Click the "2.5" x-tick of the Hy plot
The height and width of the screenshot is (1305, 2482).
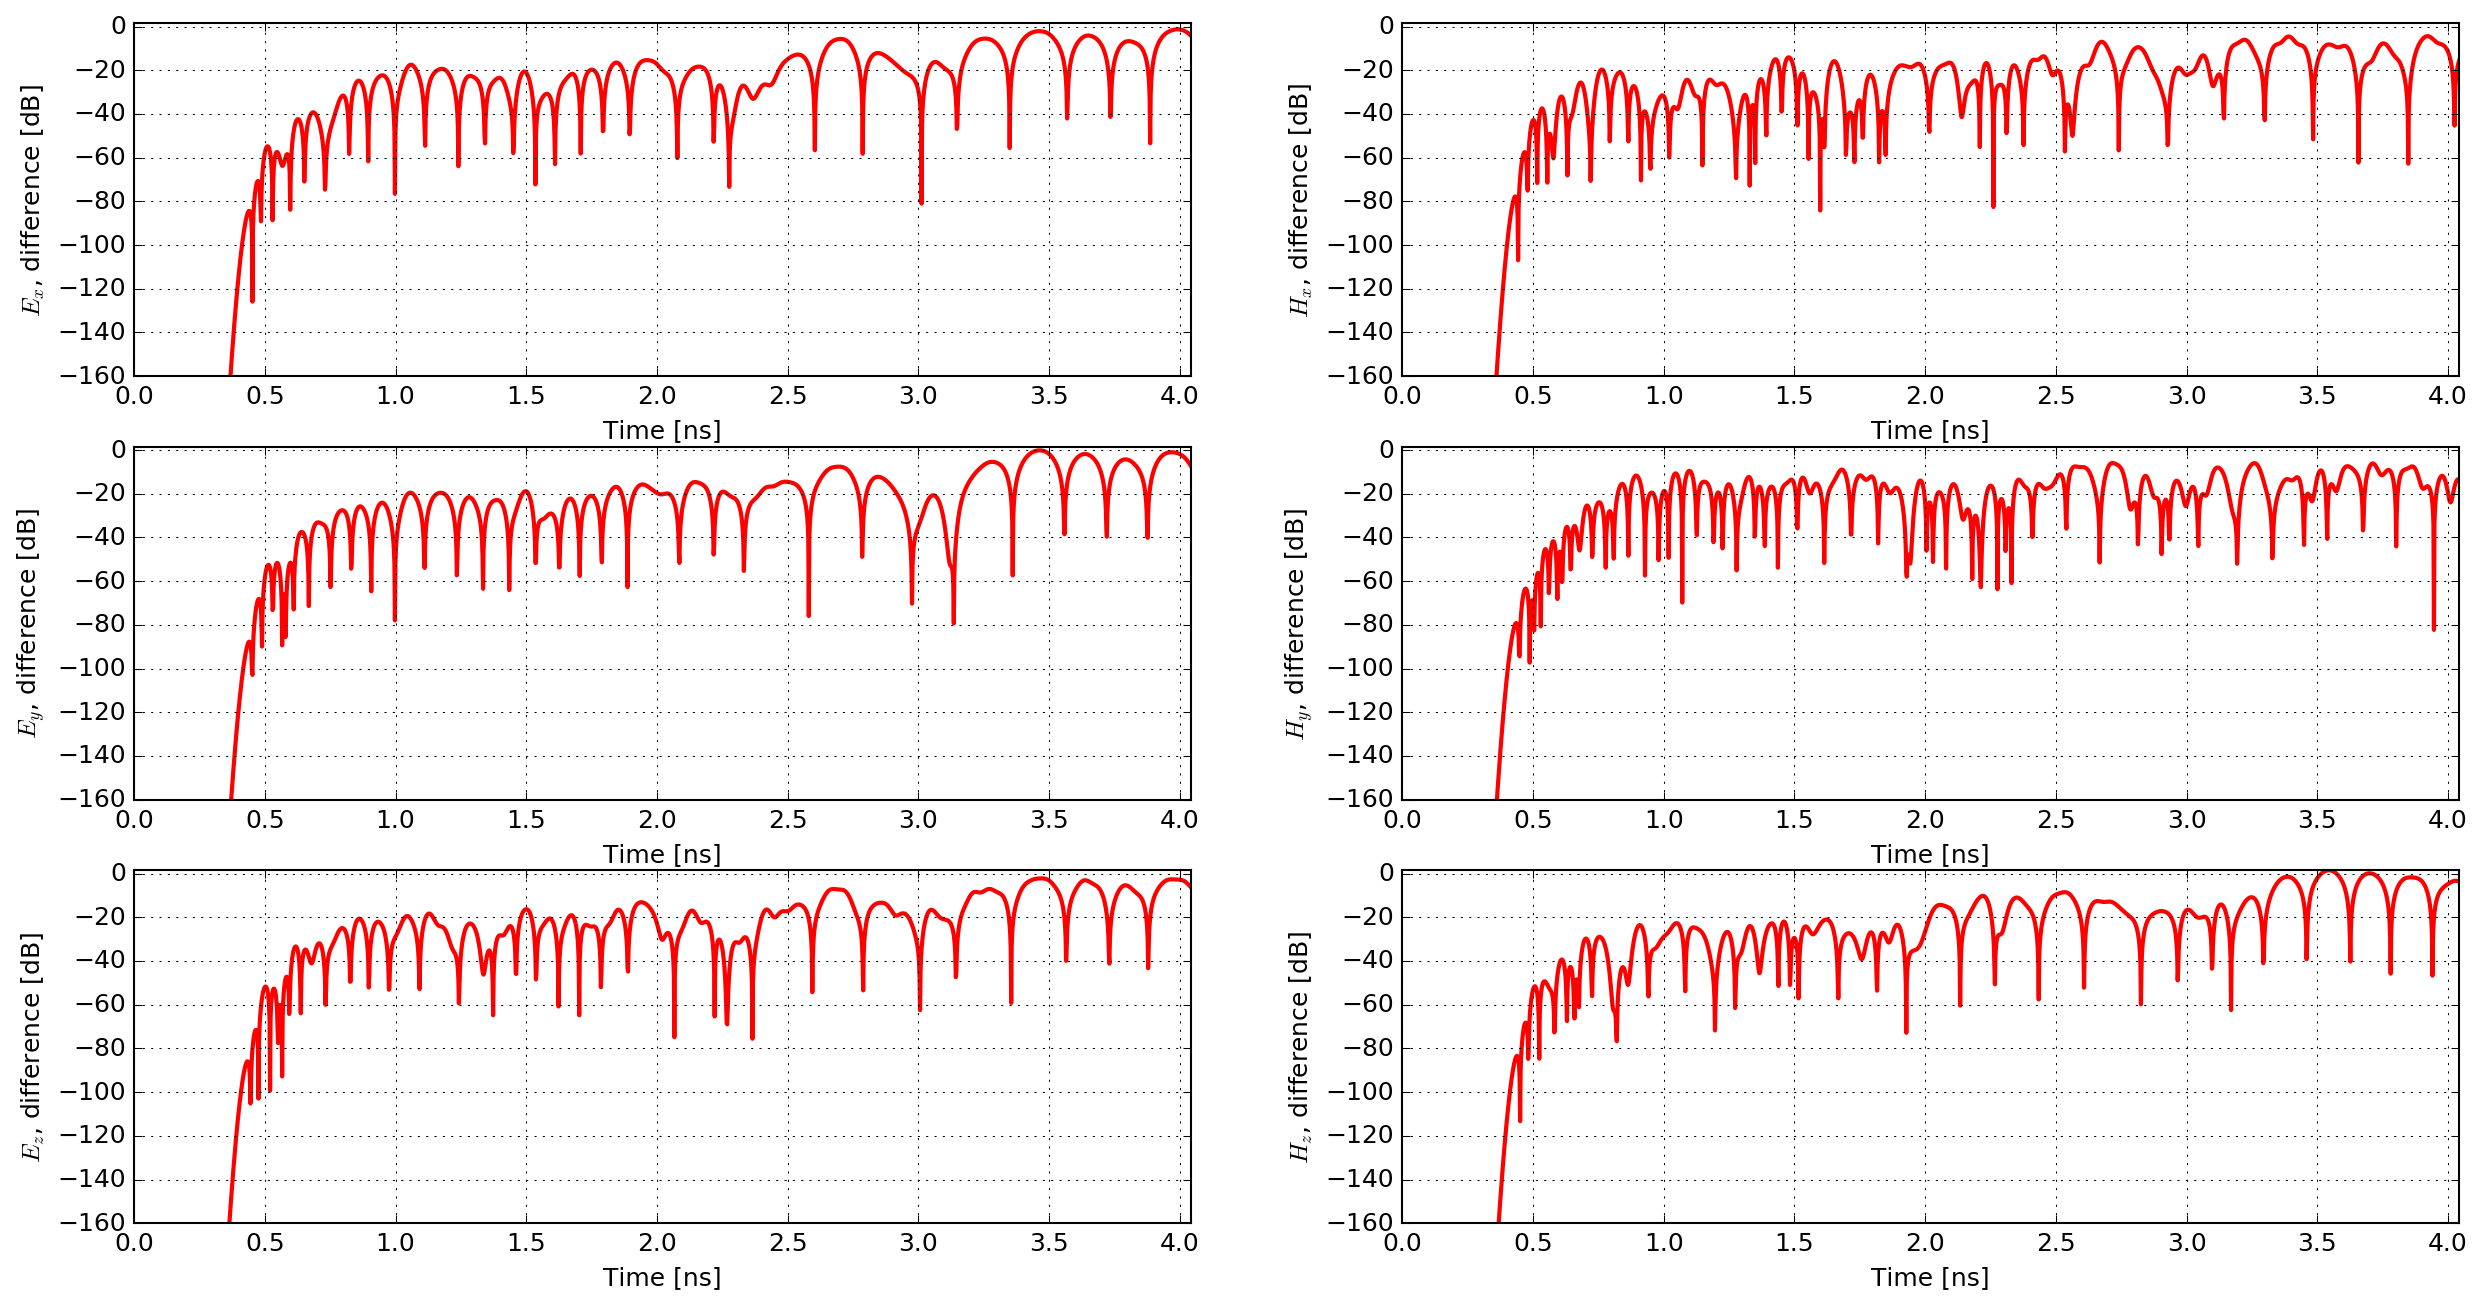click(x=2056, y=820)
